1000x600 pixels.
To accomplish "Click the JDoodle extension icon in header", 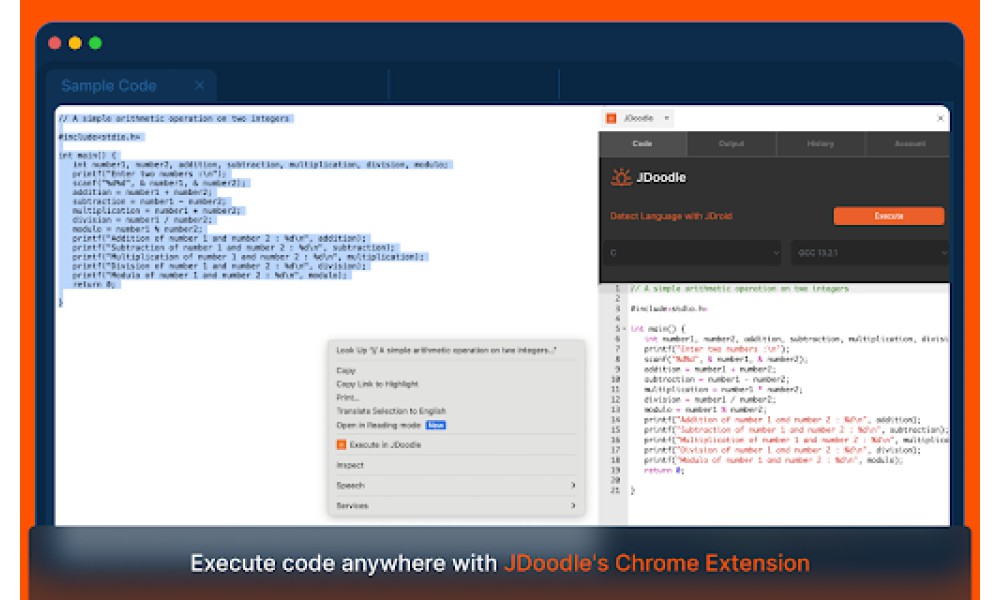I will [611, 118].
